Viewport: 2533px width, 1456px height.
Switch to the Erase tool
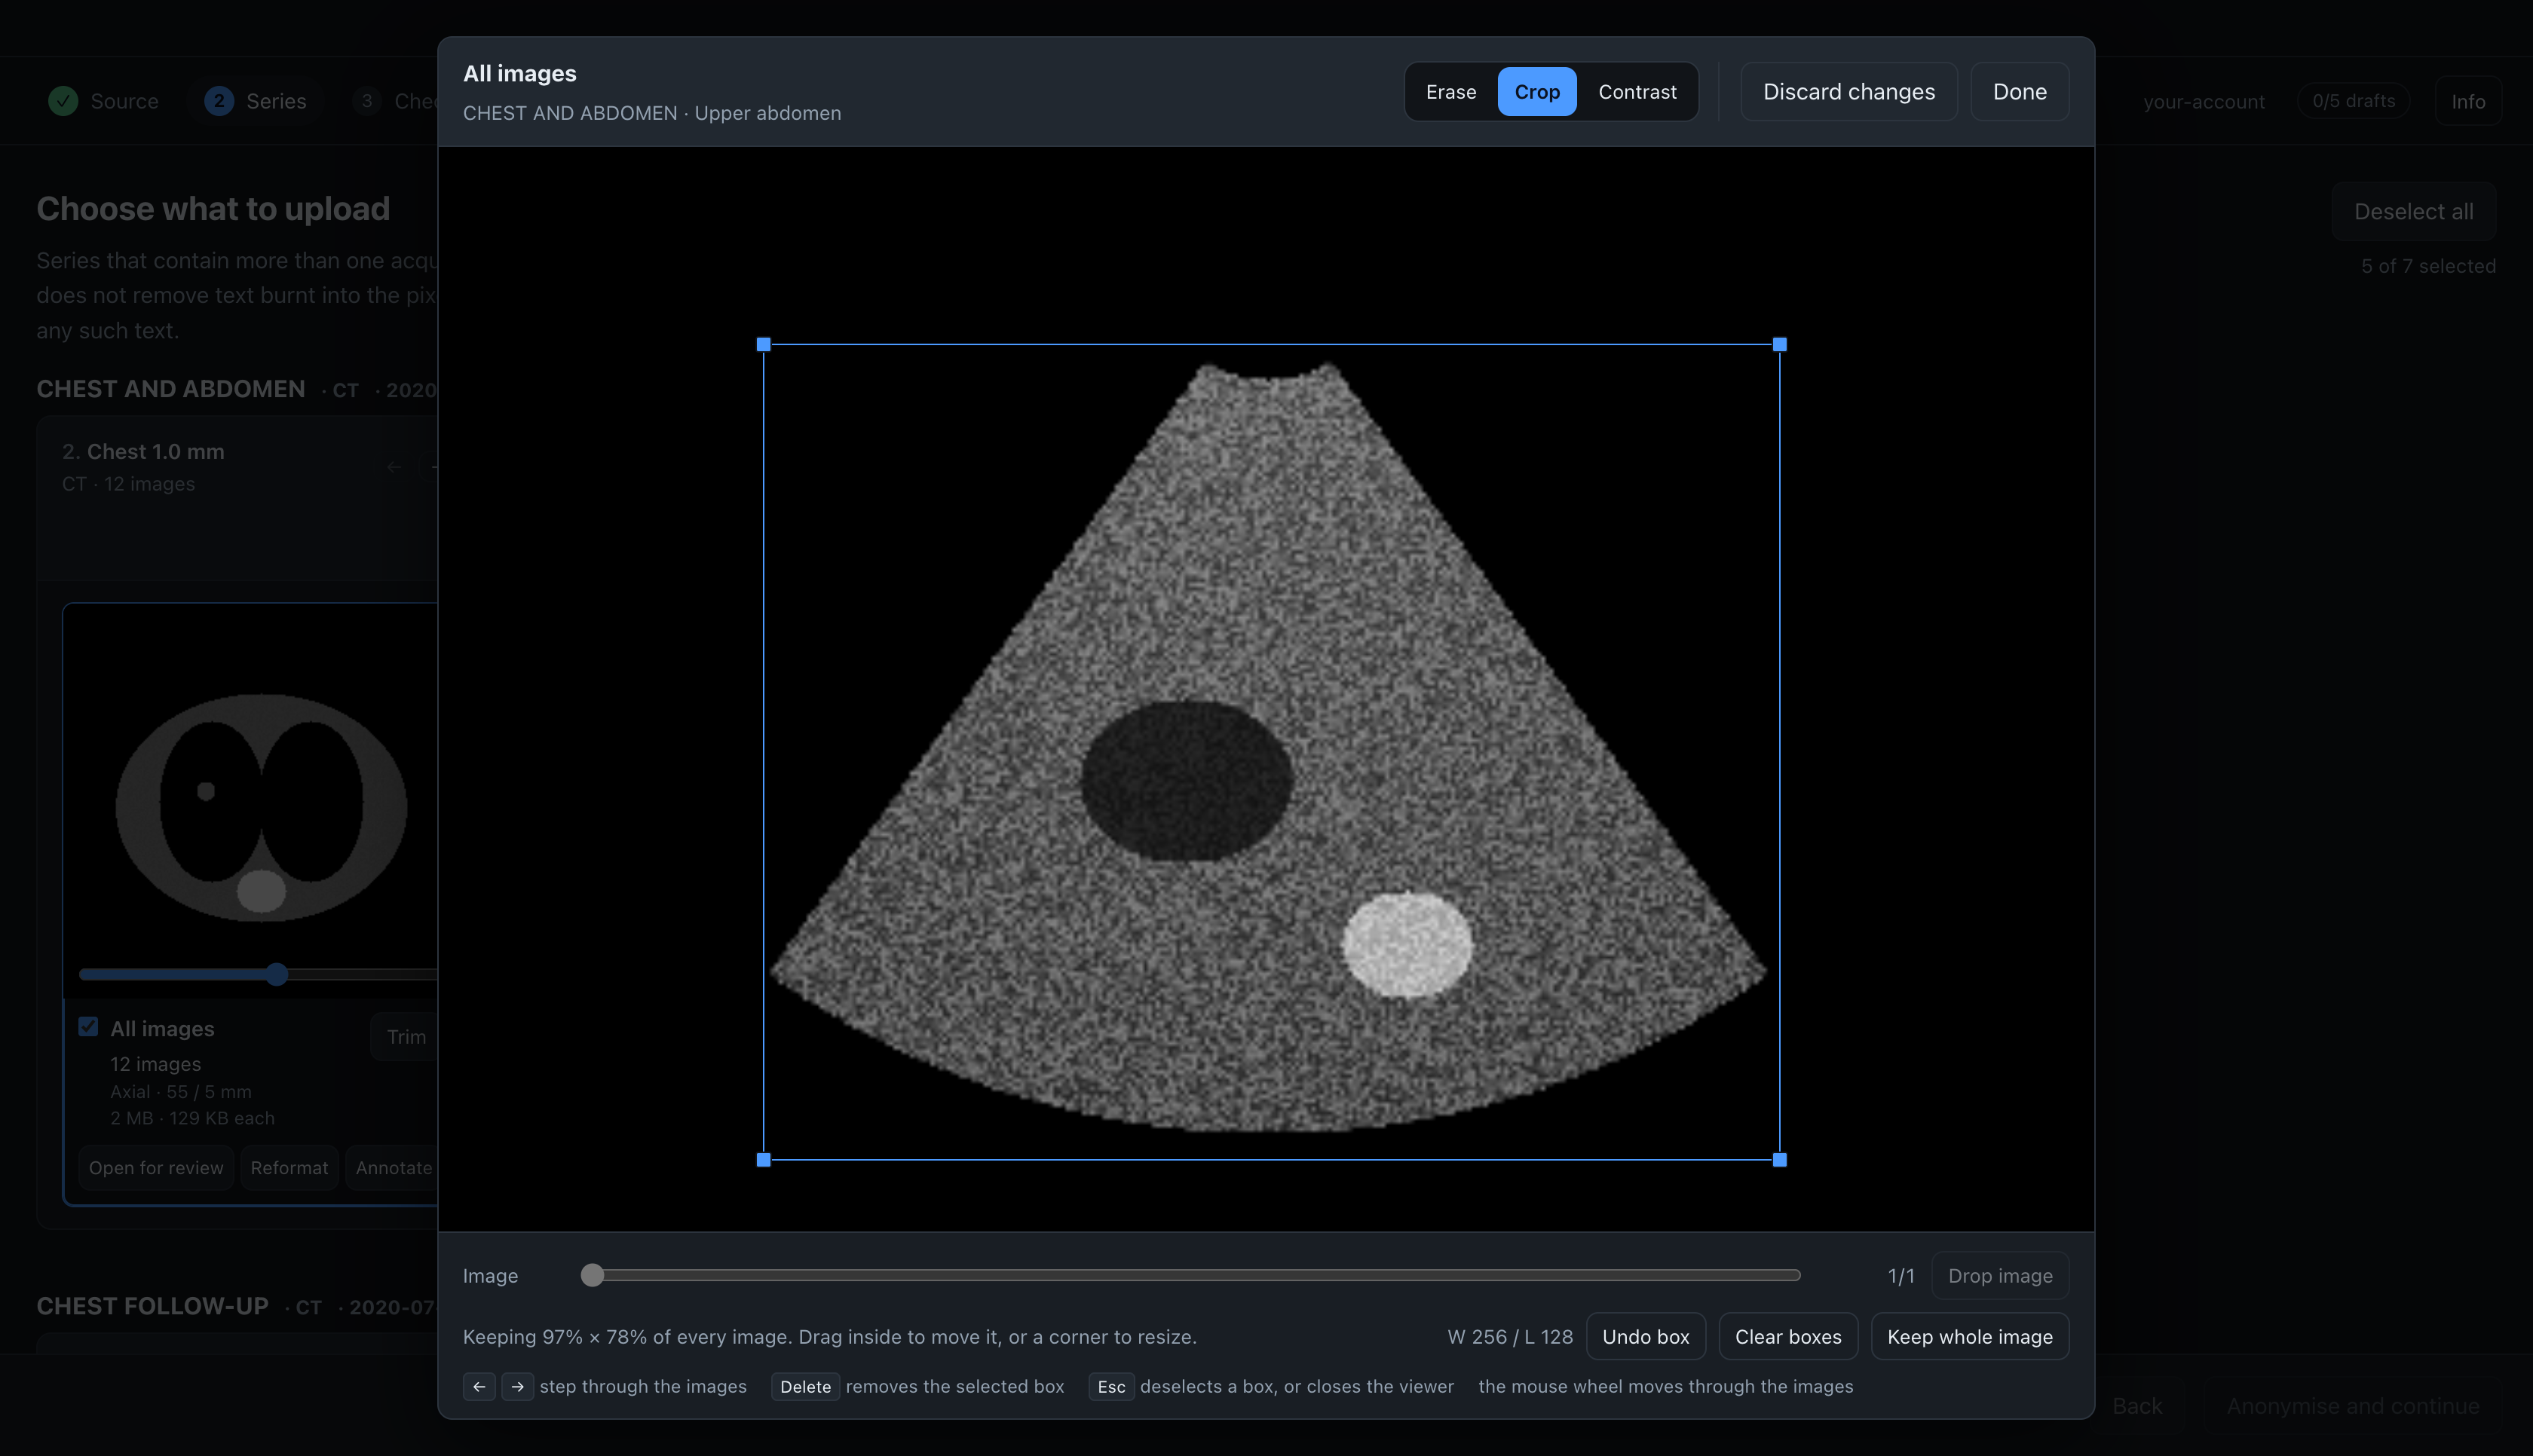coord(1450,92)
